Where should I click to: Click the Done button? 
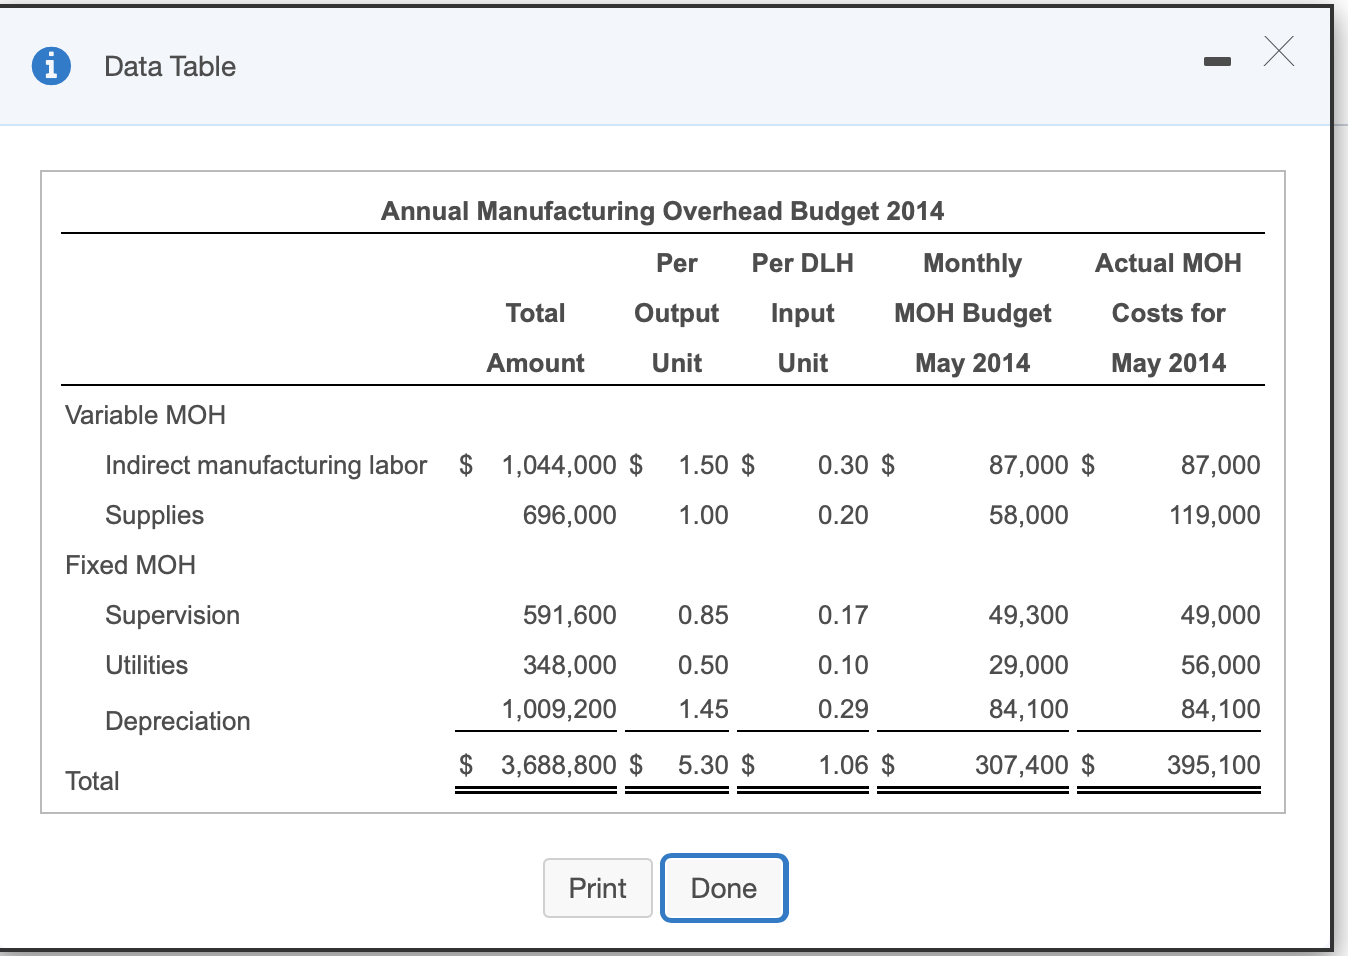tap(724, 888)
